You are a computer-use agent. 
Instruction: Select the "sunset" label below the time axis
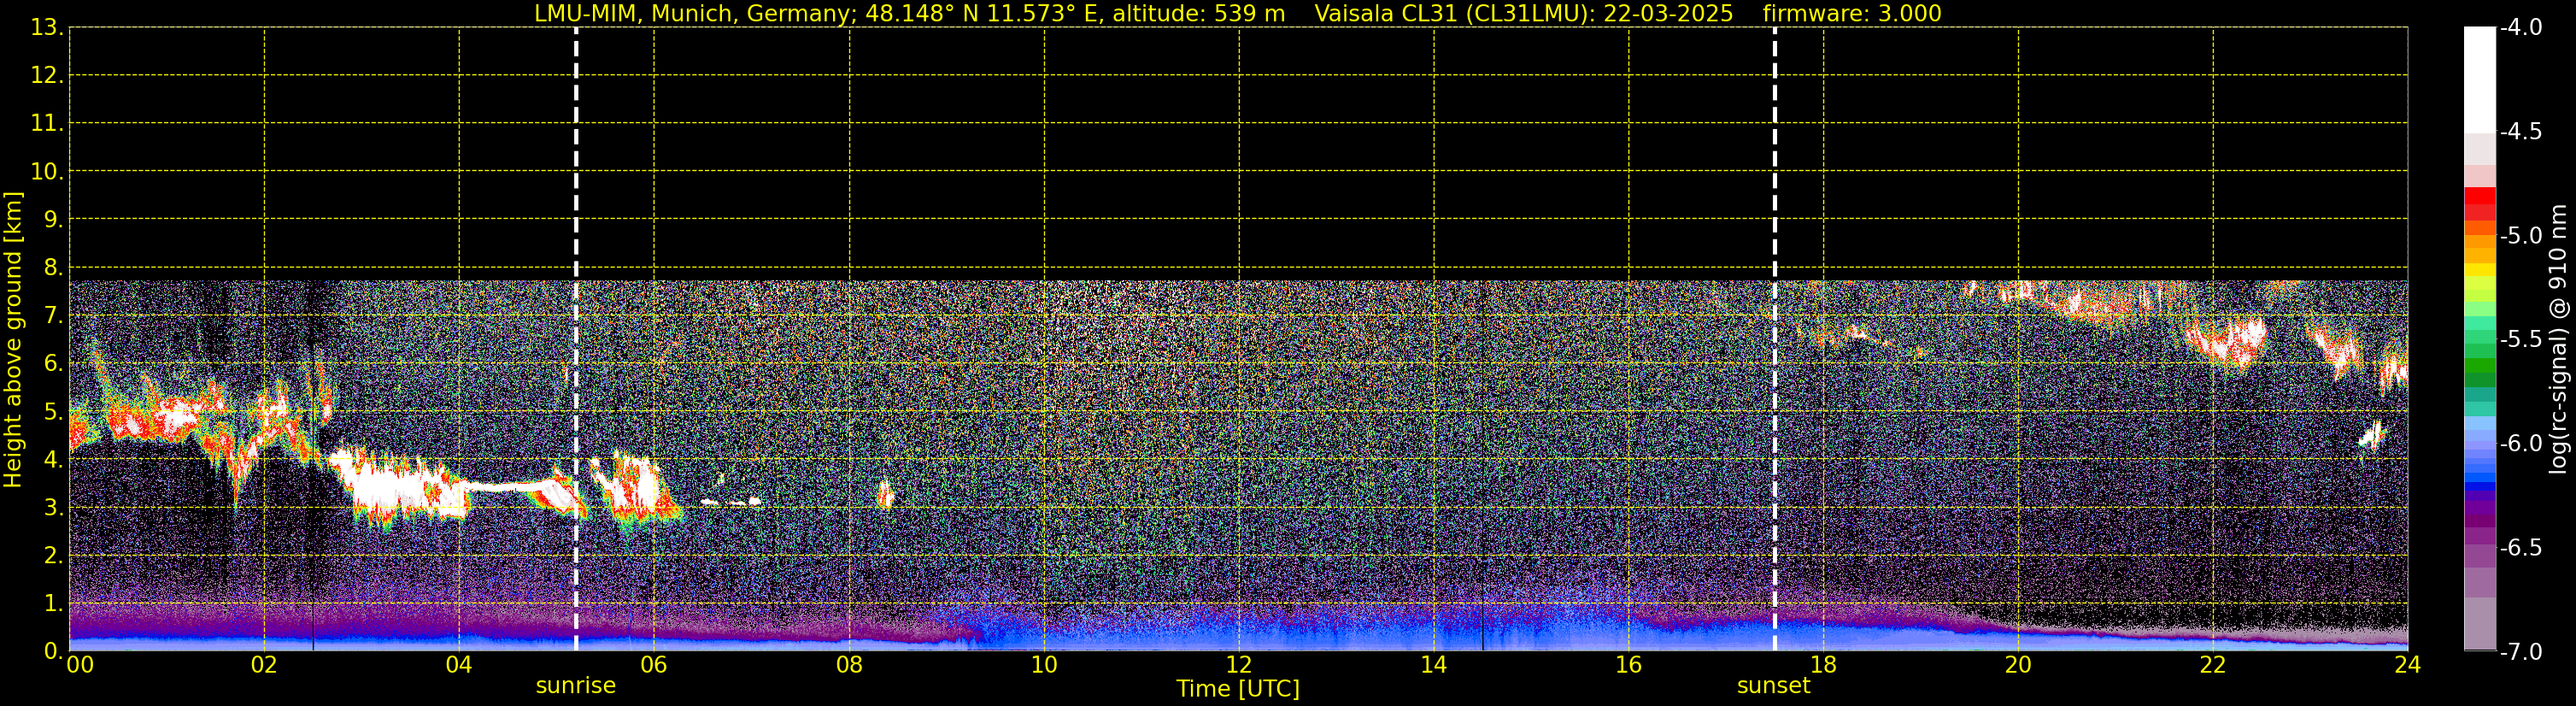click(x=1773, y=686)
